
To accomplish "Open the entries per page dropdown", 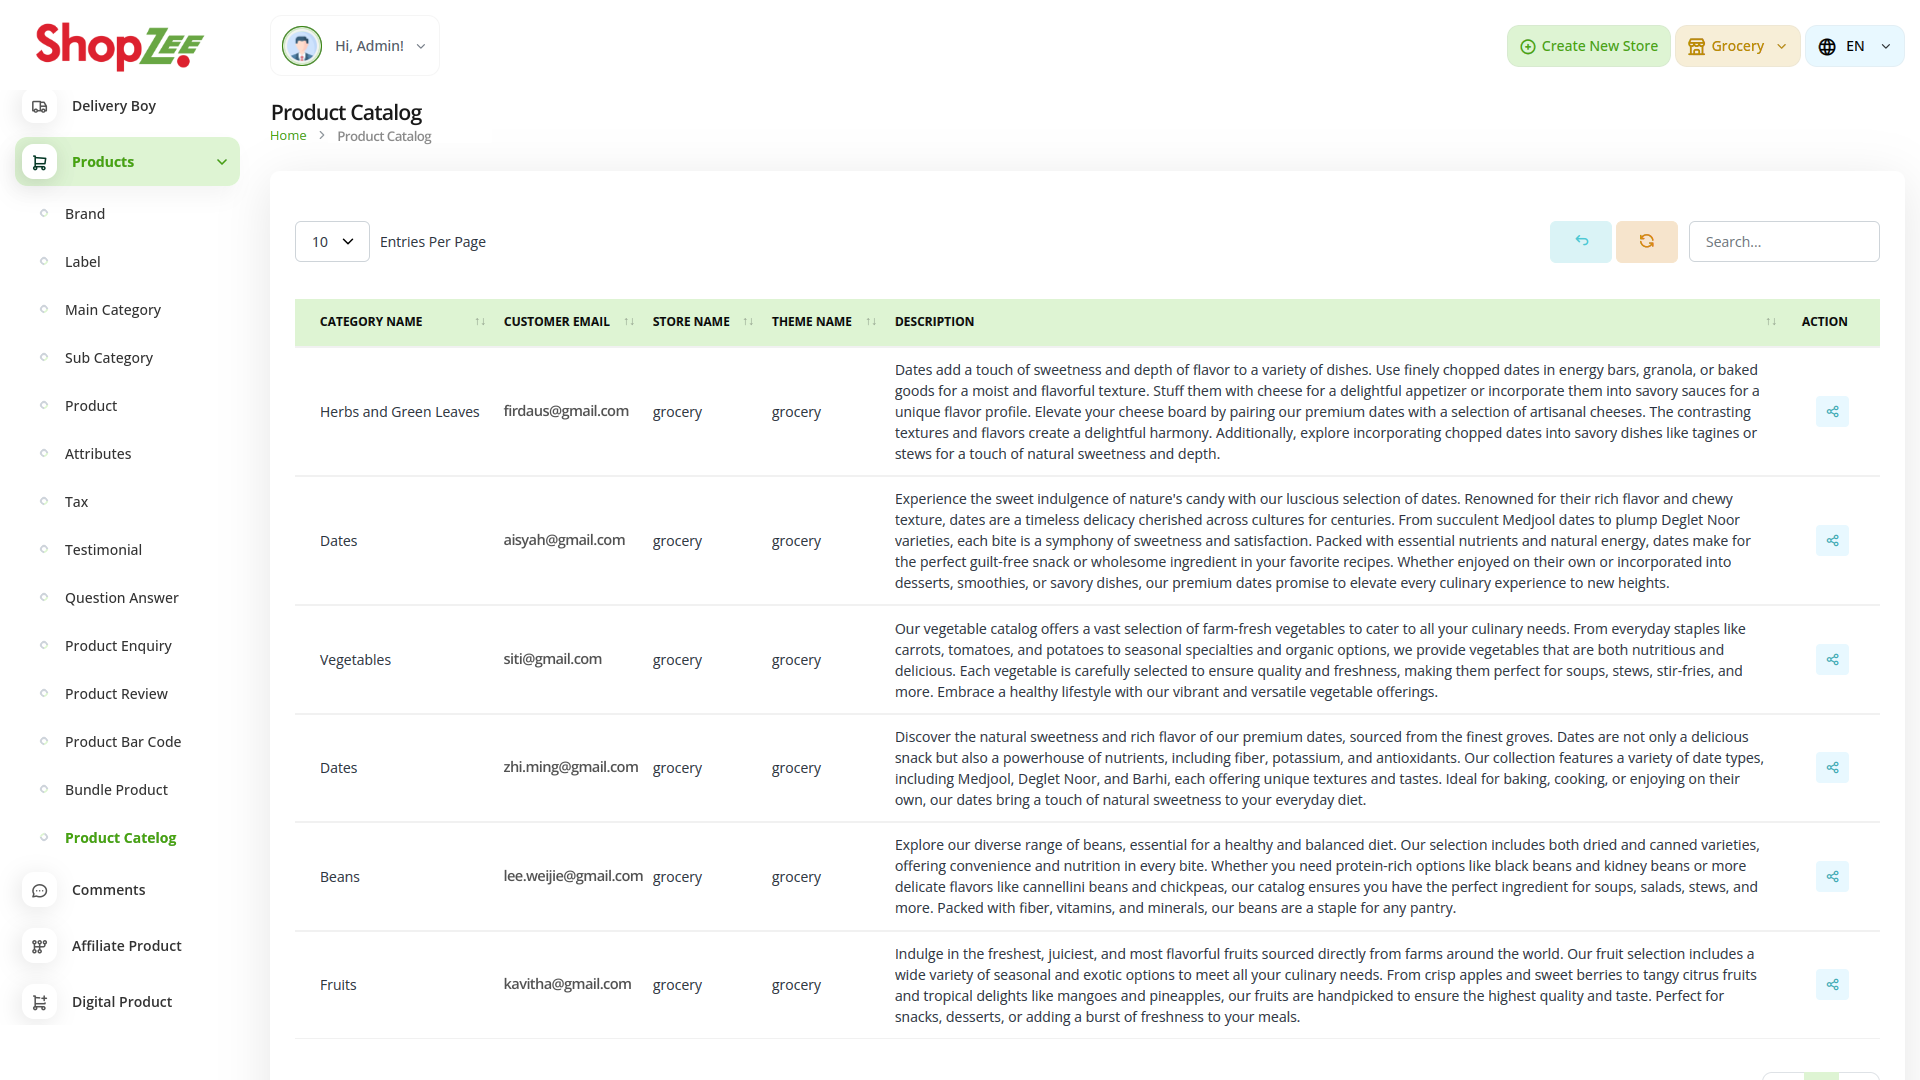I will [332, 242].
